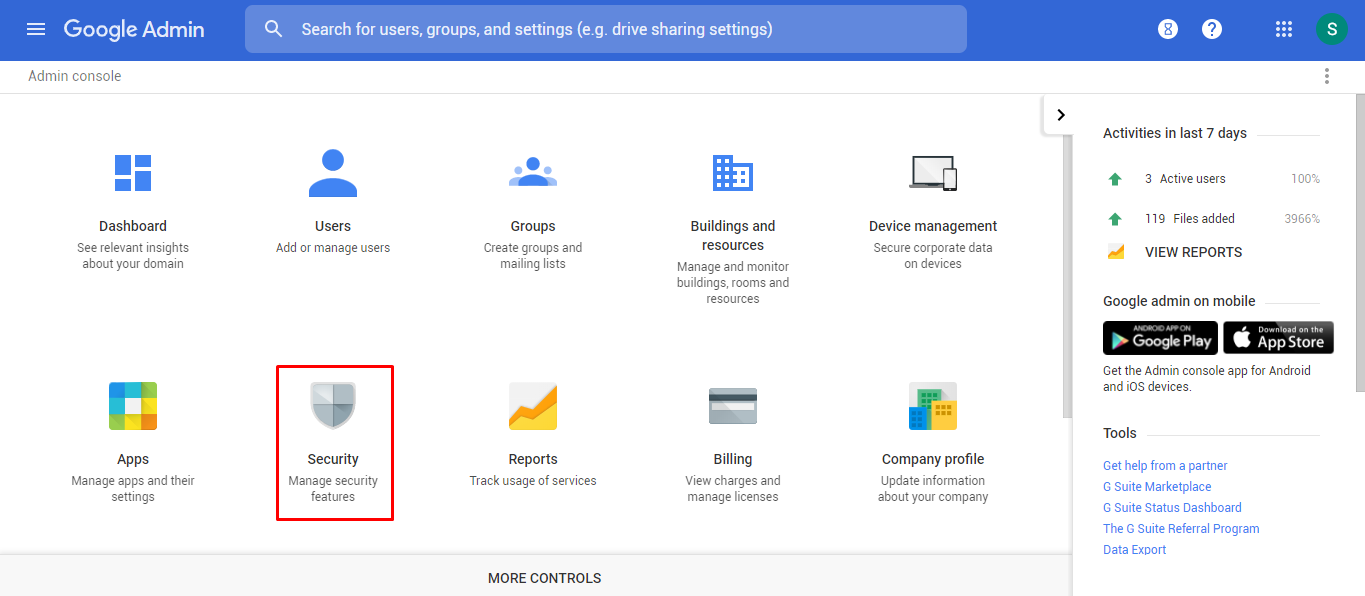
Task: Click the Device management title text
Action: 933,226
